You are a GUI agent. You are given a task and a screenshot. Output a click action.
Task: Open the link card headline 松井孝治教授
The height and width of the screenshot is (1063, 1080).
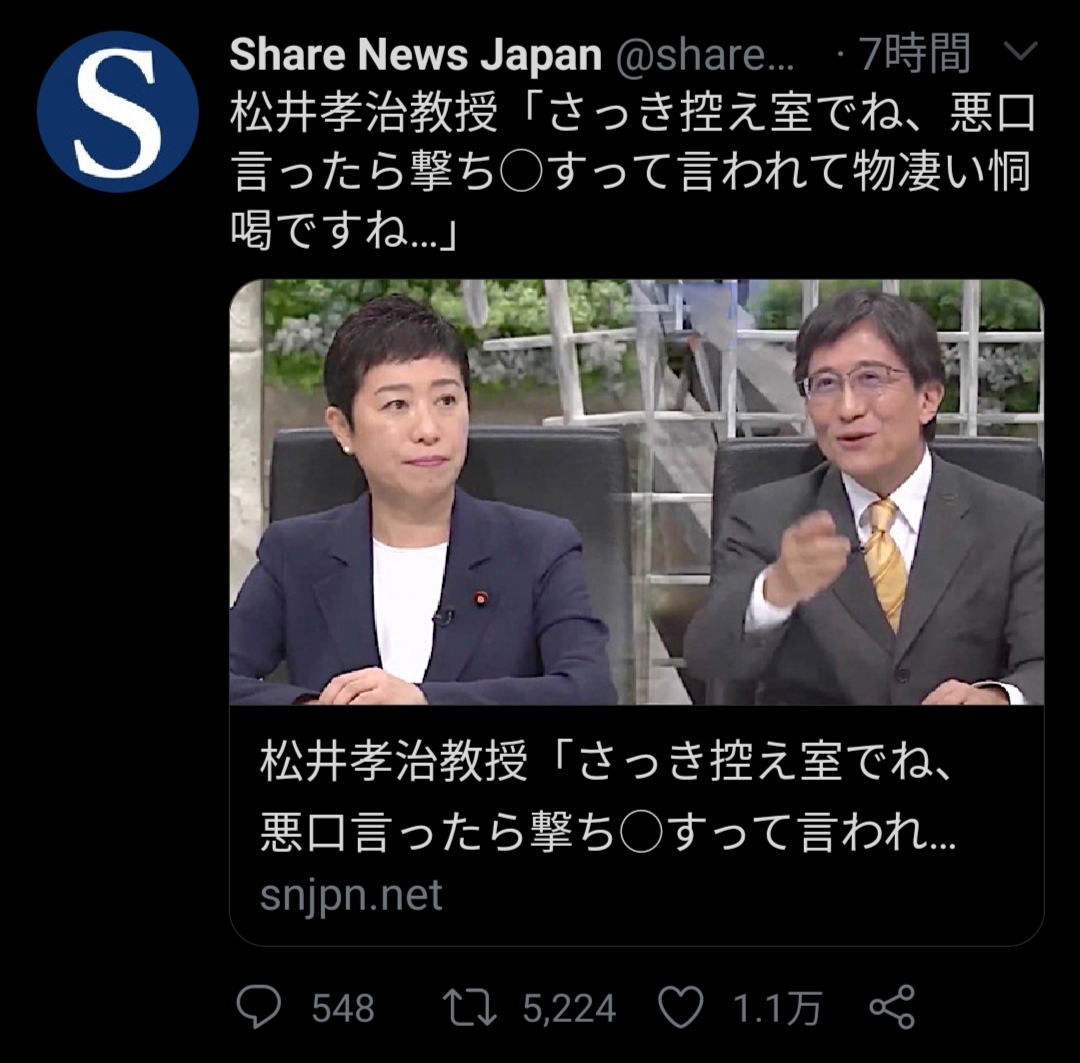pyautogui.click(x=606, y=798)
